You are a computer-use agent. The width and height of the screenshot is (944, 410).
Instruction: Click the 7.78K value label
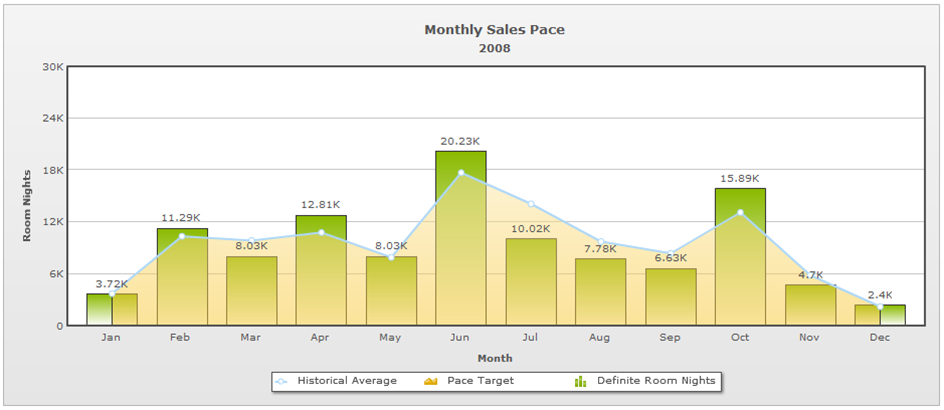point(600,249)
